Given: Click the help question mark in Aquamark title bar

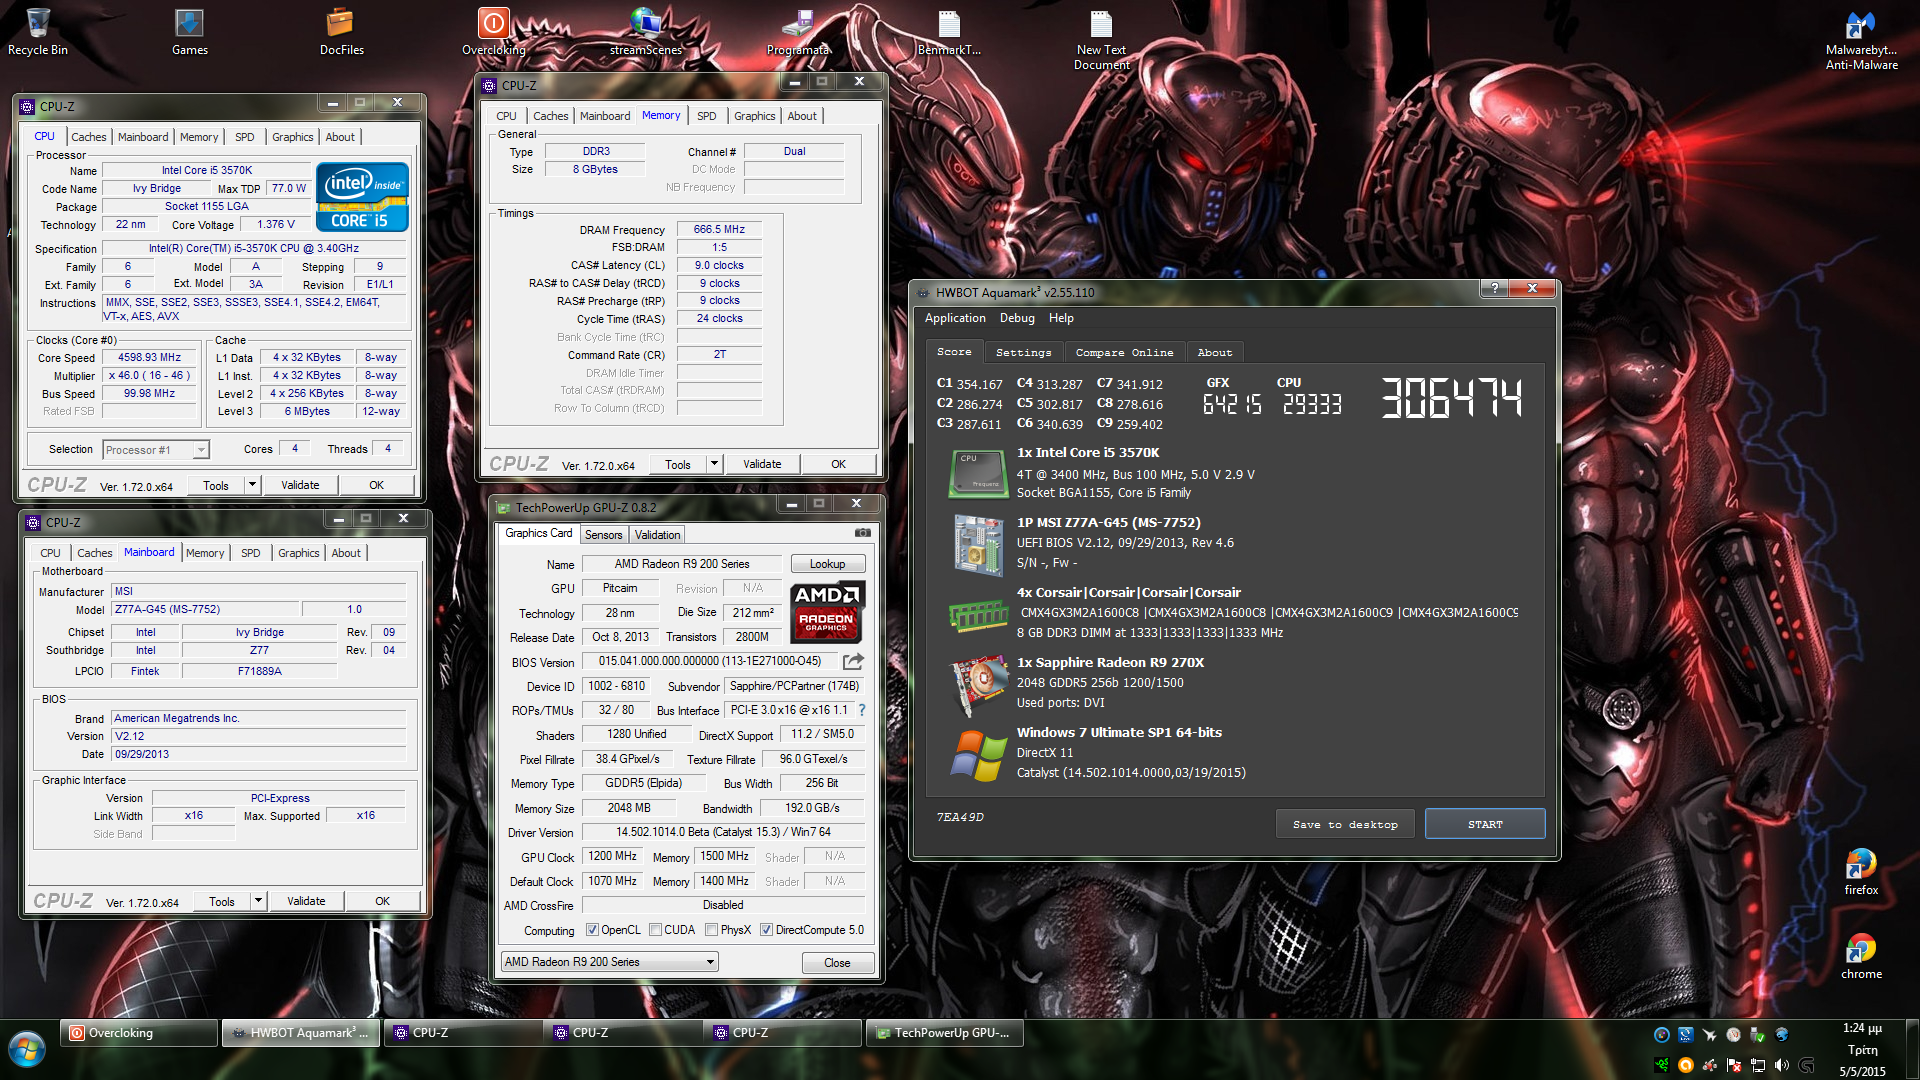Looking at the screenshot, I should 1495,288.
